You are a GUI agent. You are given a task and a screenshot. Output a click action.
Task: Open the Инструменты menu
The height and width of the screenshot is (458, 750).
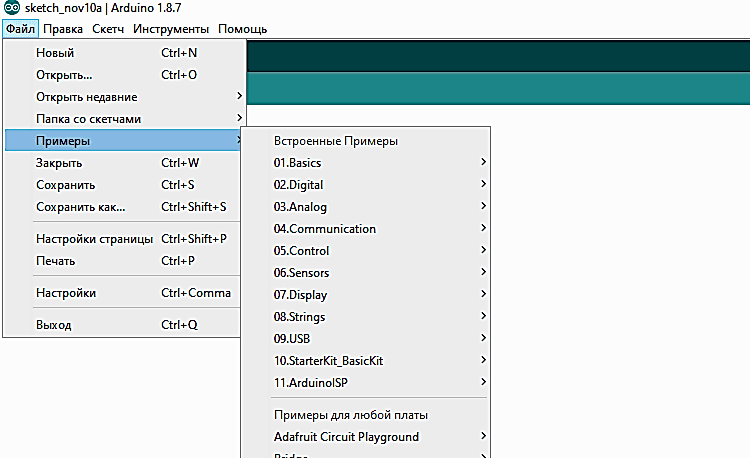pyautogui.click(x=171, y=30)
